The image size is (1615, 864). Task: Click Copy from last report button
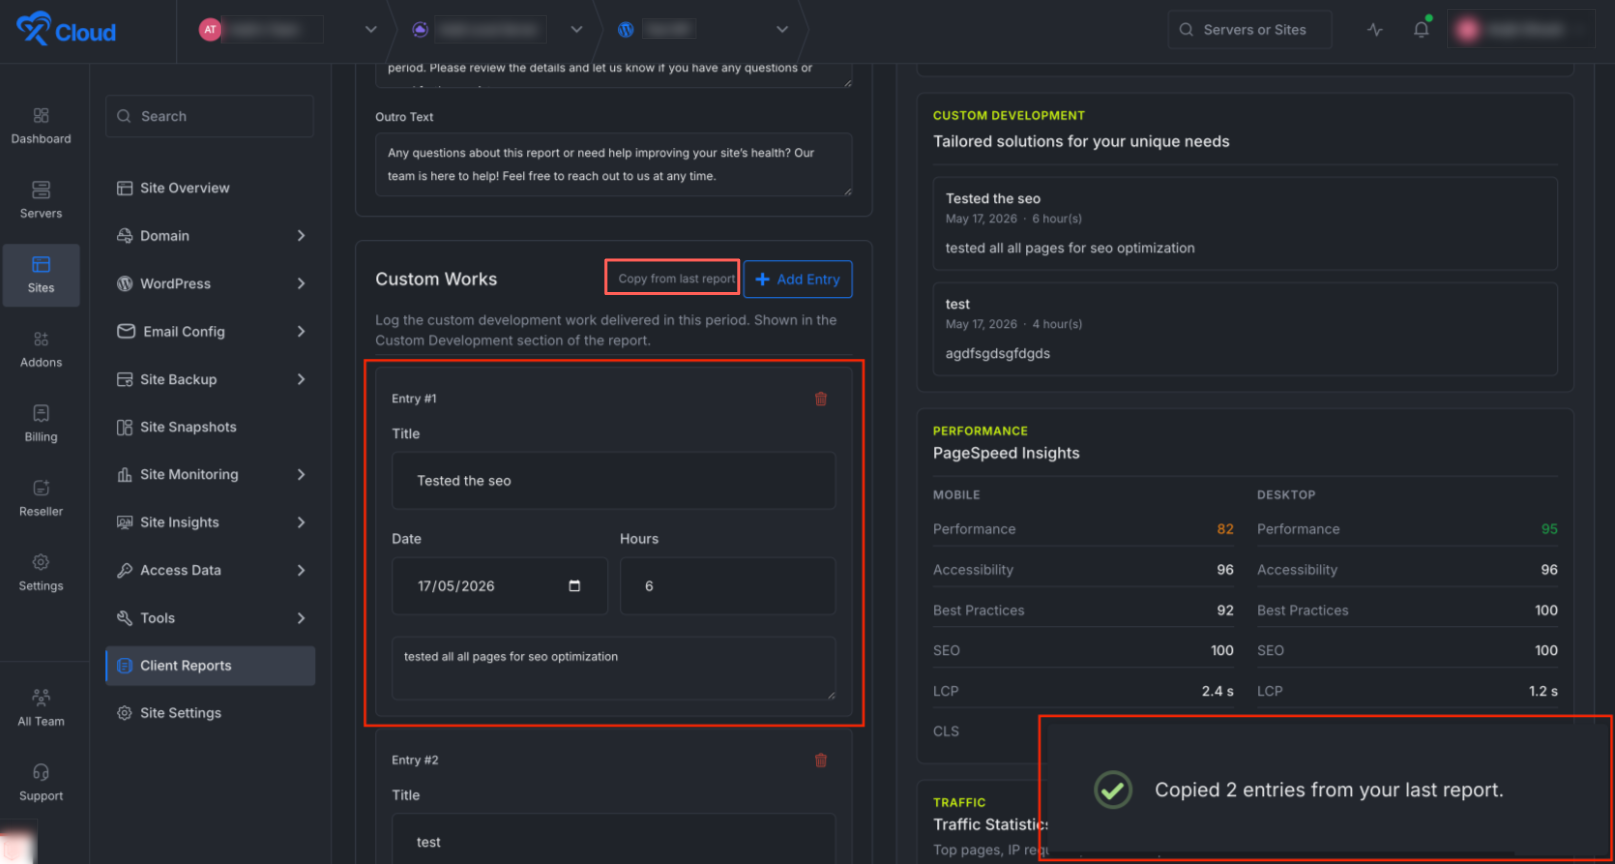pyautogui.click(x=676, y=279)
